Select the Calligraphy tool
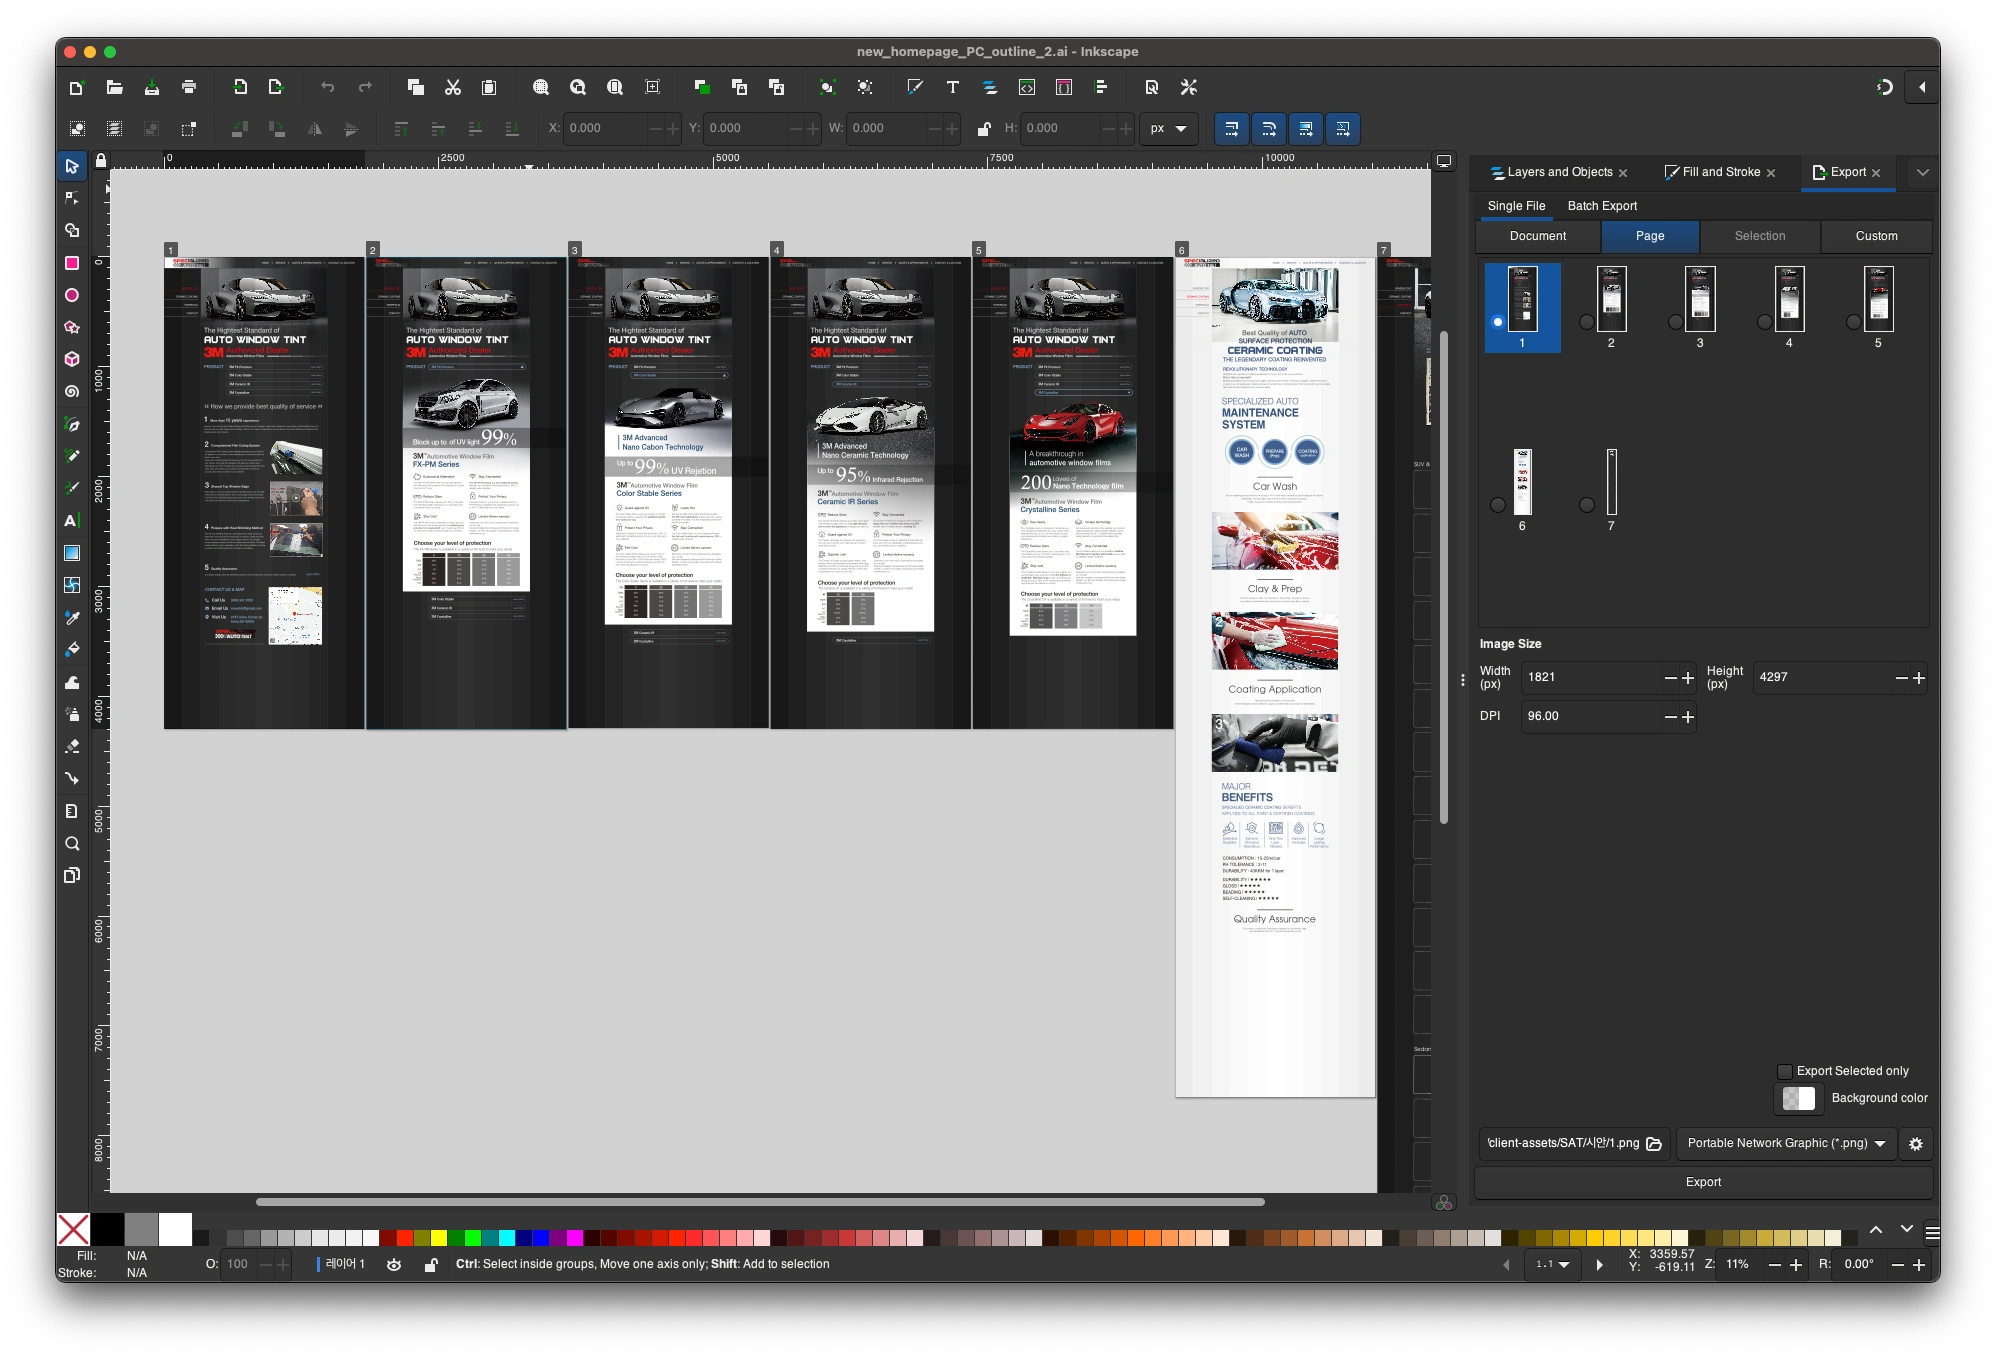The height and width of the screenshot is (1356, 1996). [72, 488]
